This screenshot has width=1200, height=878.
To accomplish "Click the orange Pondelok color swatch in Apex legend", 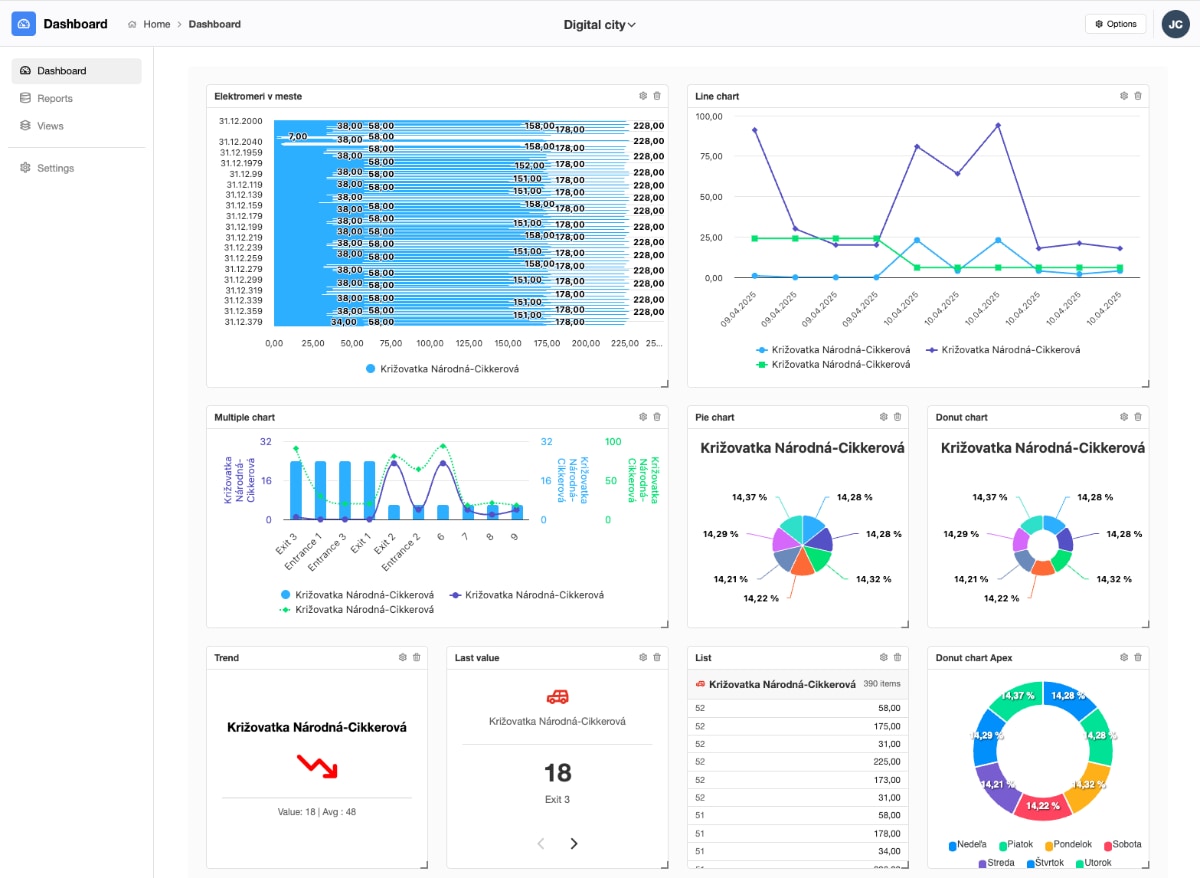I will pos(1047,844).
